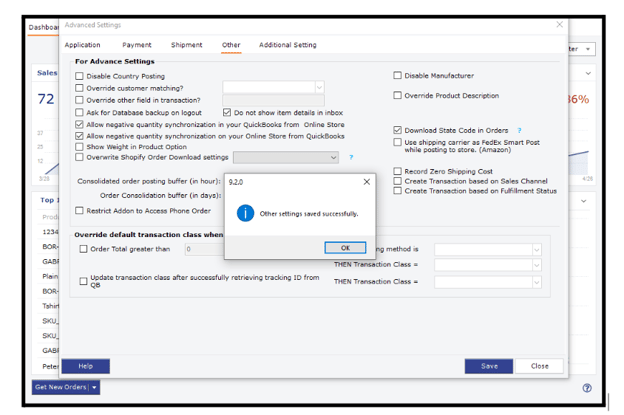
Task: Toggle Record Zero Shipping Cost checkbox
Action: tap(397, 171)
